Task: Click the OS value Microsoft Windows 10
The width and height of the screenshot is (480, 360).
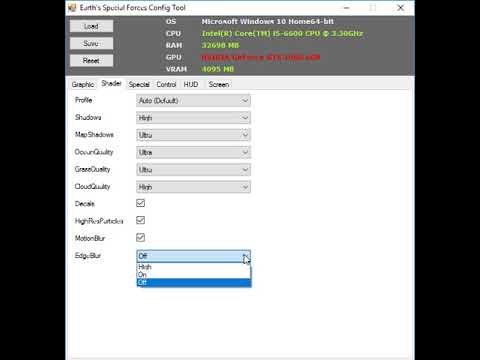Action: (267, 22)
